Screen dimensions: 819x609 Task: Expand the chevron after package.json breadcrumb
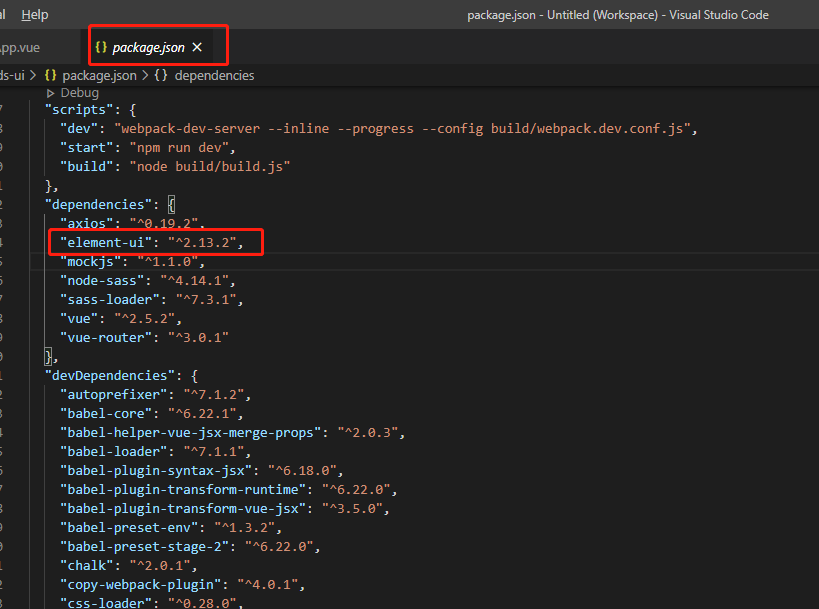pyautogui.click(x=145, y=75)
